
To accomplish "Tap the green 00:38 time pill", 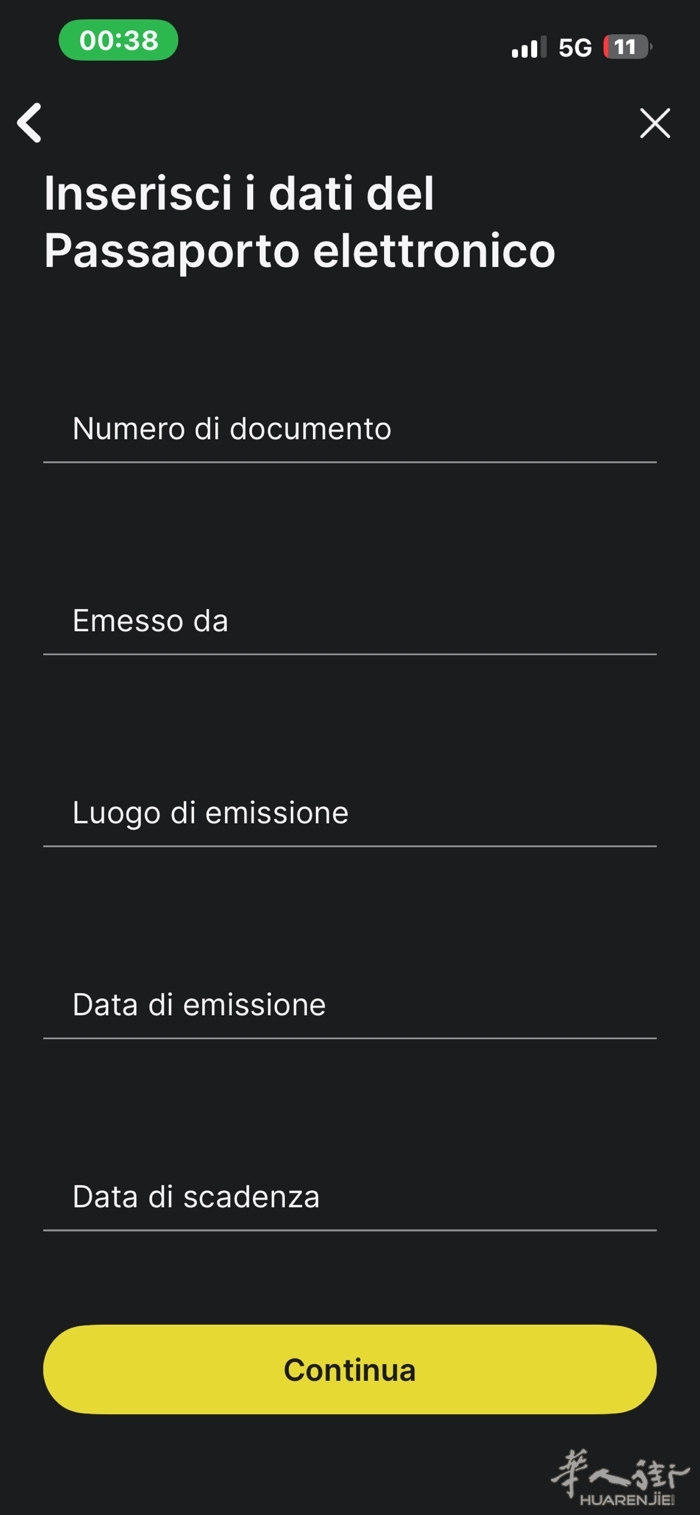I will click(118, 41).
